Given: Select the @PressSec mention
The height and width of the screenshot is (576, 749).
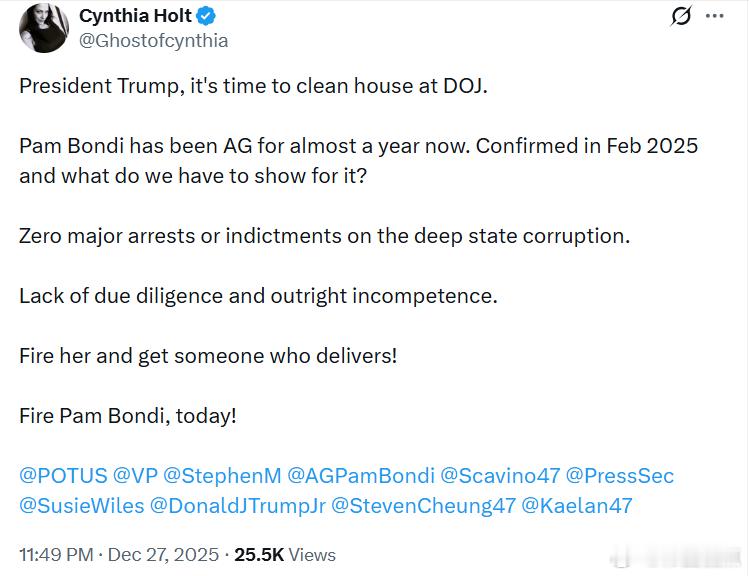Looking at the screenshot, I should (x=620, y=476).
